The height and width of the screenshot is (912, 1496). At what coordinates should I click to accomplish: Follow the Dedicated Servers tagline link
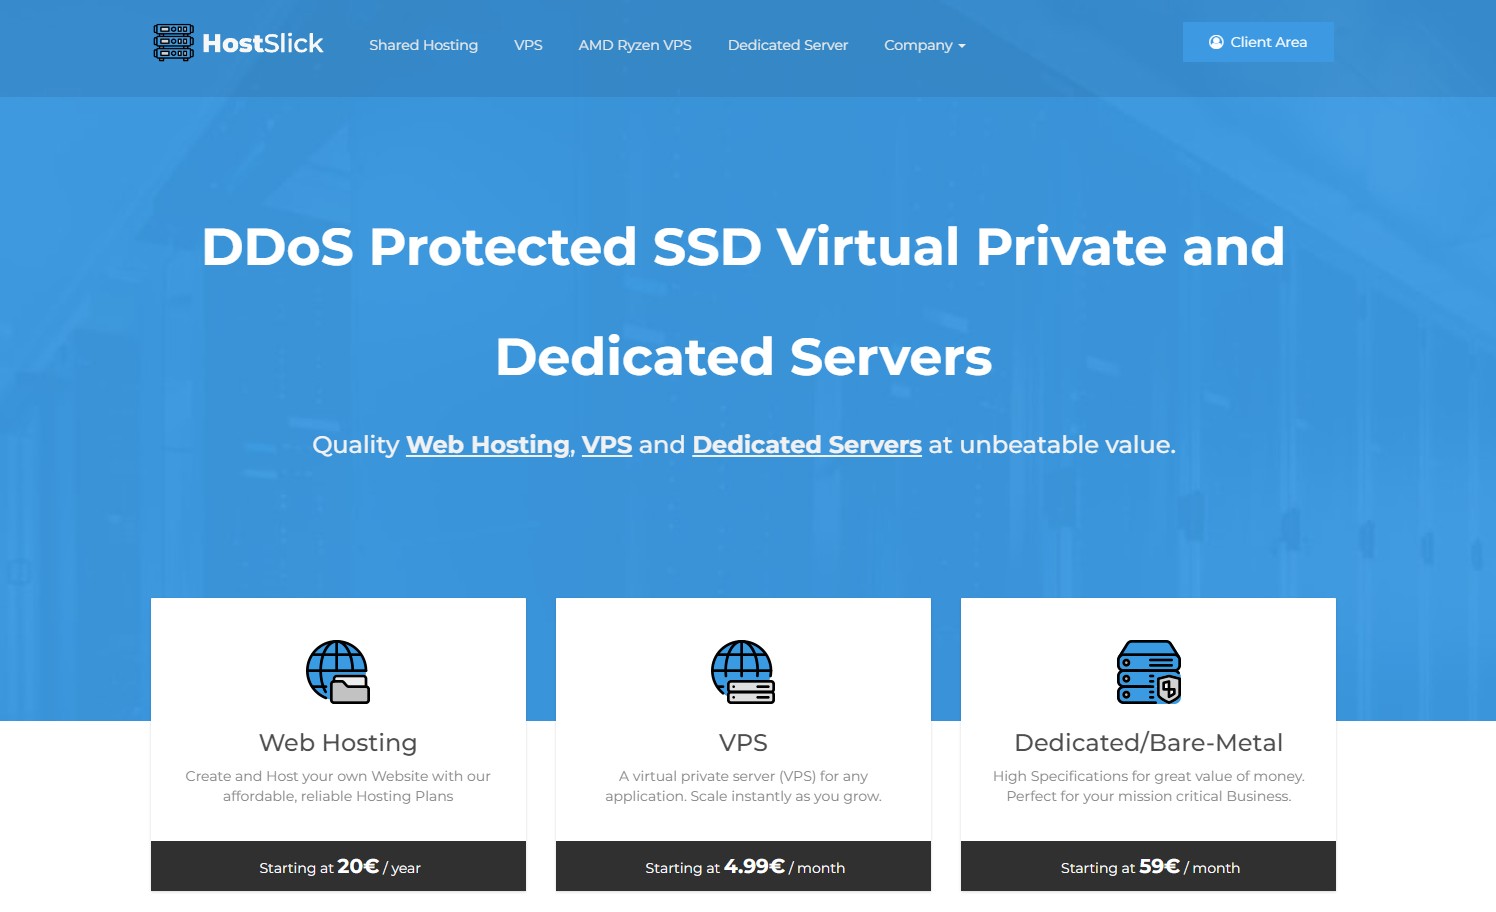click(x=807, y=445)
